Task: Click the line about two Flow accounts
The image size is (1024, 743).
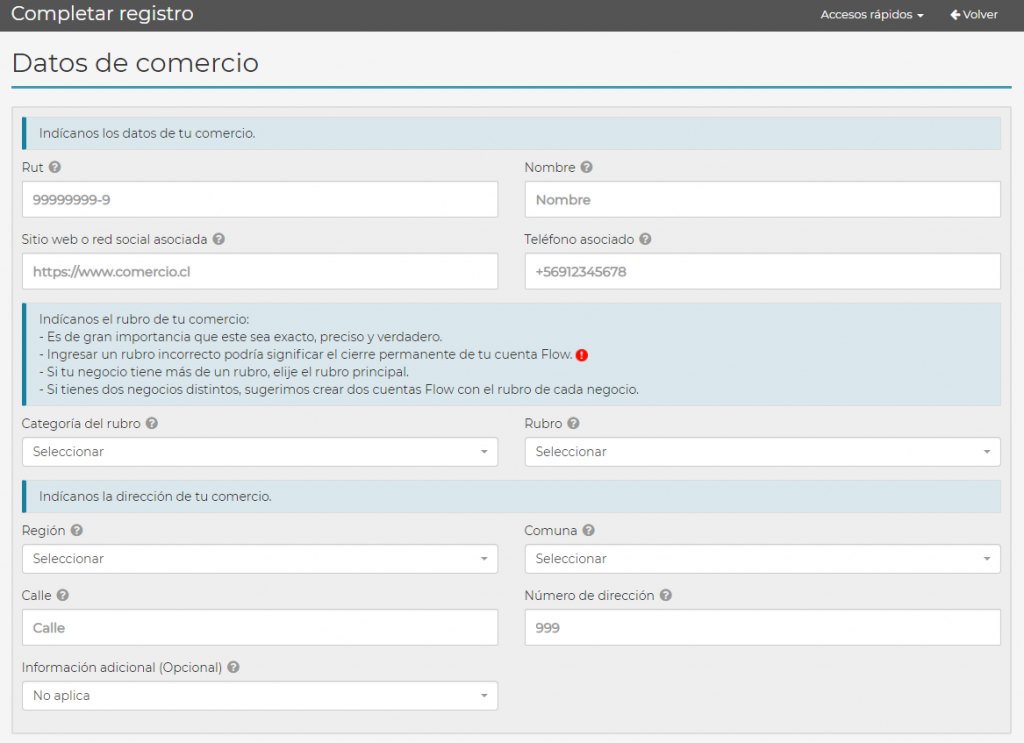Action: tap(339, 390)
